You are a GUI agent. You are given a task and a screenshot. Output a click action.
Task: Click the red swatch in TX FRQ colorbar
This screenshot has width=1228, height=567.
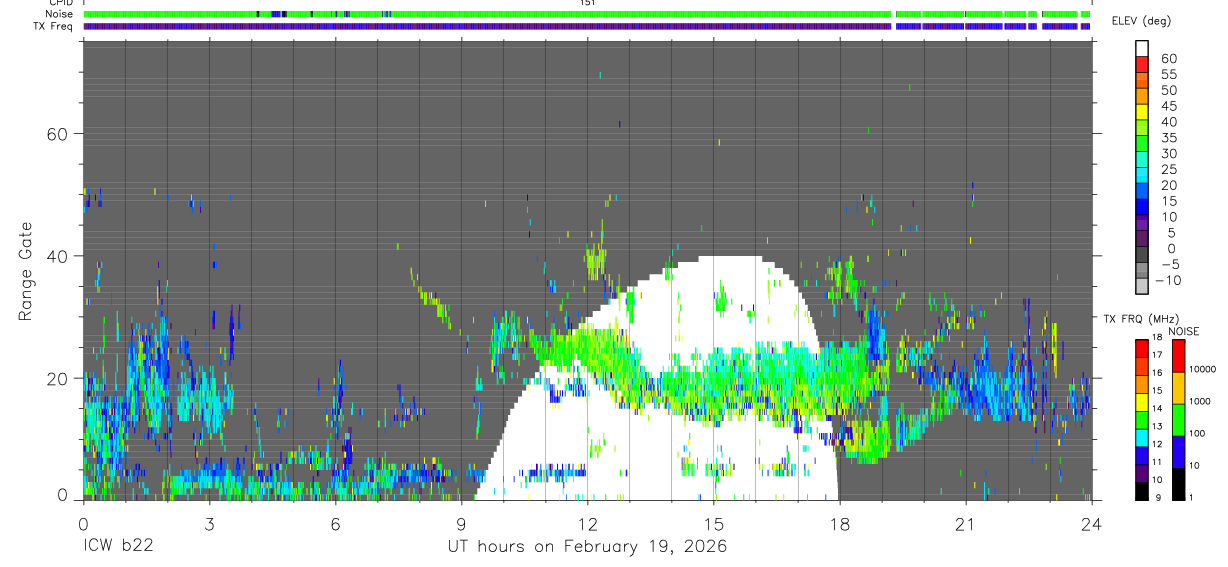pyautogui.click(x=1141, y=349)
